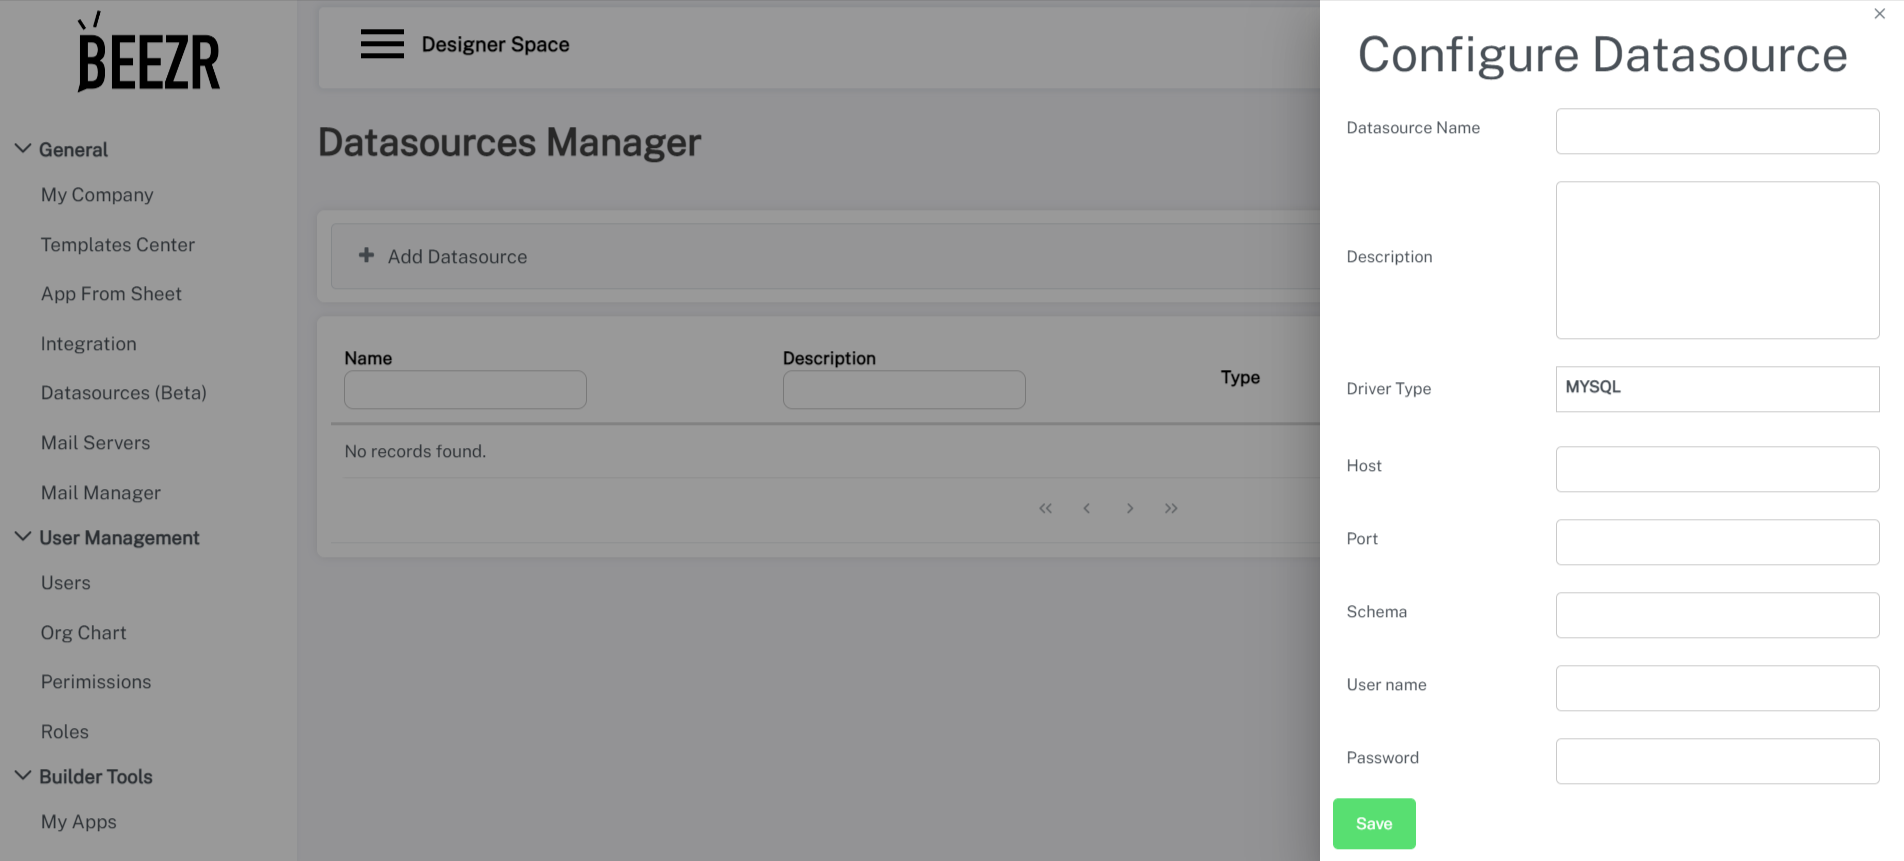Open Templates Center from sidebar
Image resolution: width=1904 pixels, height=861 pixels.
[118, 245]
